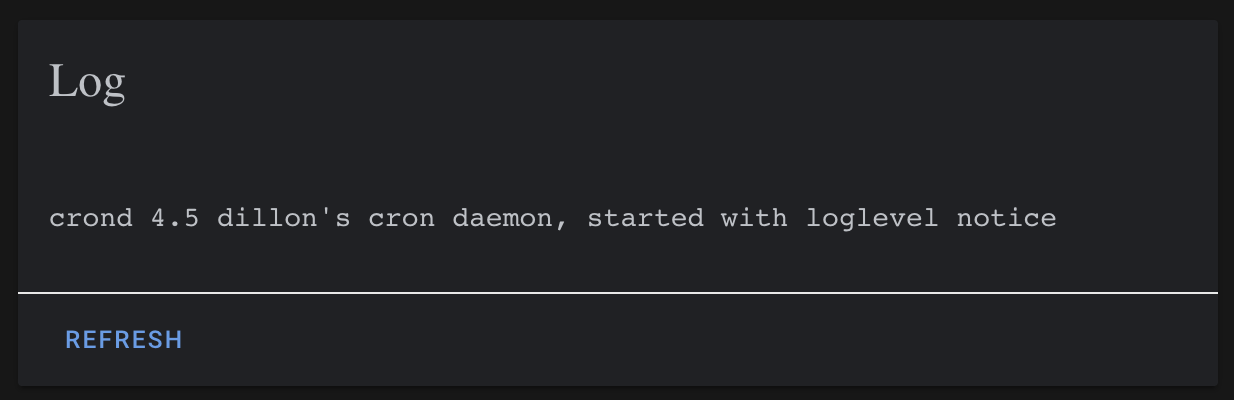This screenshot has height=400, width=1234.
Task: Click the "H" at end of REFRESH
Action: click(174, 340)
